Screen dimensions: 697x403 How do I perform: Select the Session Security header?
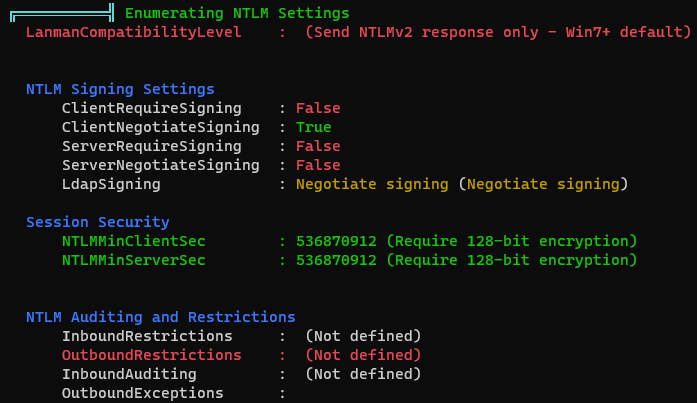click(97, 222)
